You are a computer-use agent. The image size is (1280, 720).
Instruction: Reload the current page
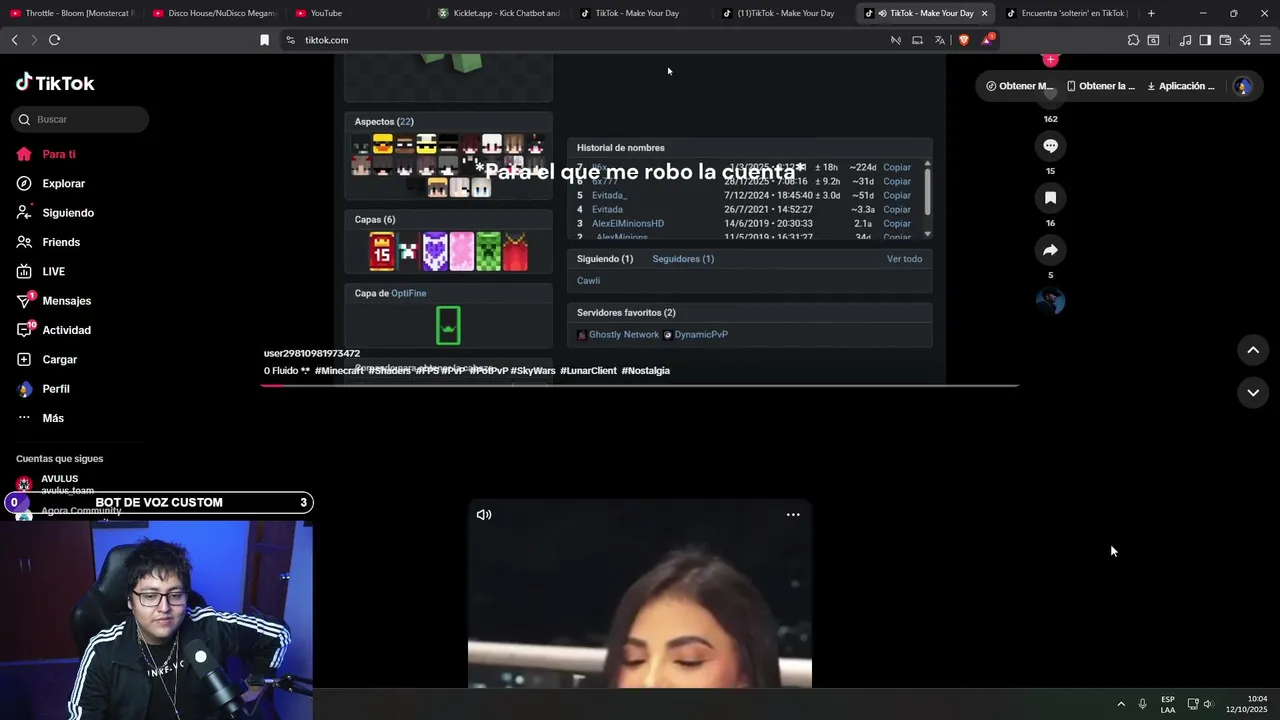click(x=54, y=40)
